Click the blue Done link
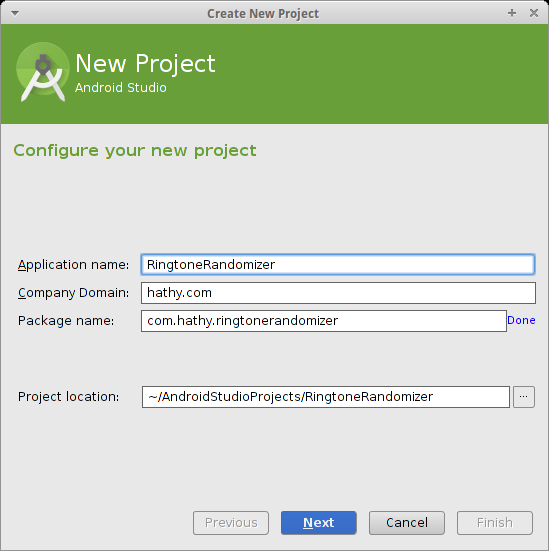The width and height of the screenshot is (549, 551). (x=521, y=320)
